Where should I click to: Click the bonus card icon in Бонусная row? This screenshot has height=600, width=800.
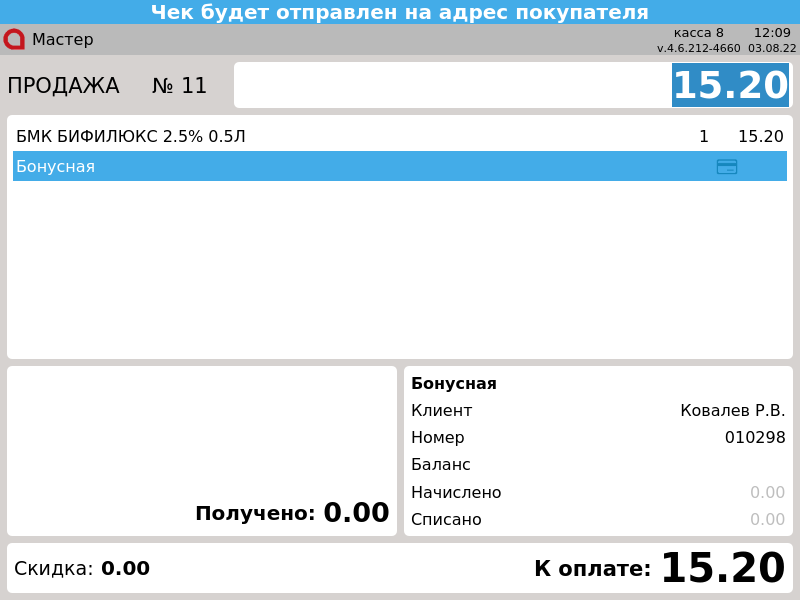click(x=727, y=167)
